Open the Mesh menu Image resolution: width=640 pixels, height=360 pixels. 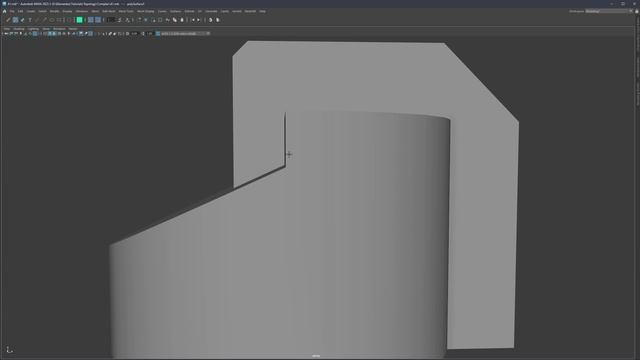click(95, 11)
